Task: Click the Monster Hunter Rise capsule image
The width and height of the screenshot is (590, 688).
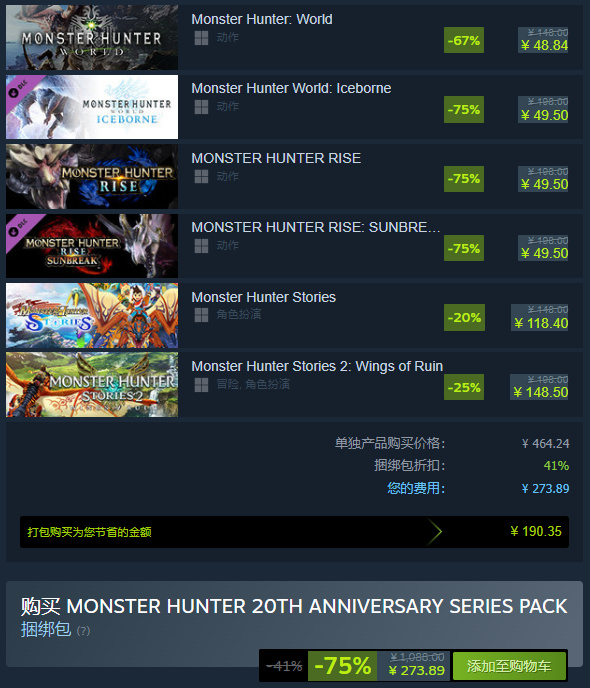Action: 92,176
